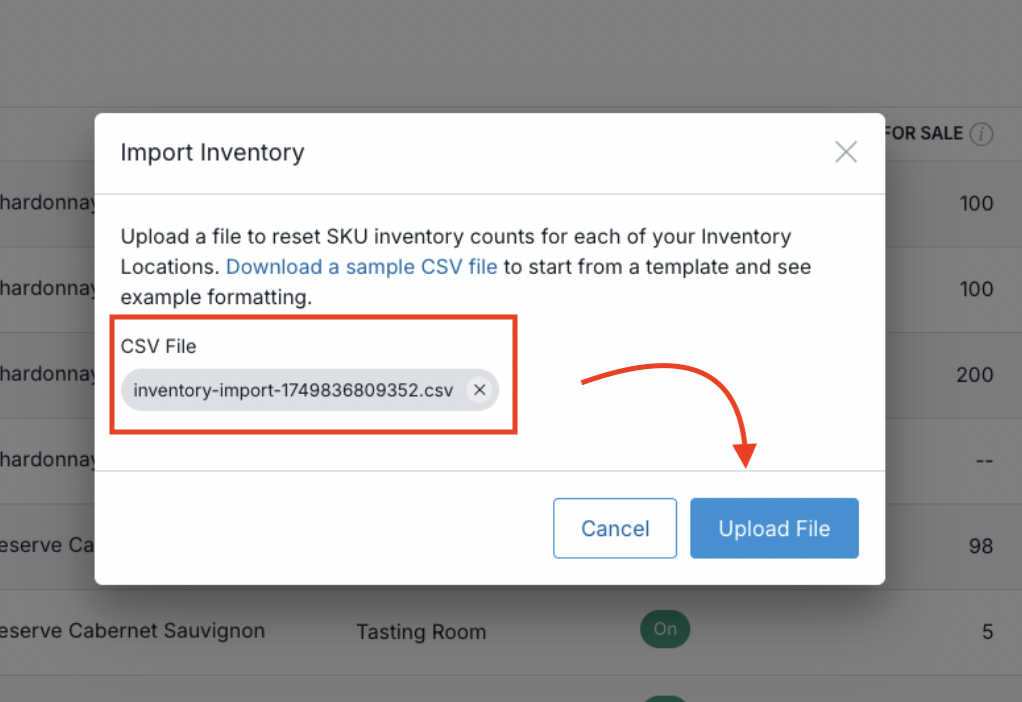This screenshot has height=702, width=1022.
Task: Cancel the inventory import
Action: pyautogui.click(x=614, y=528)
